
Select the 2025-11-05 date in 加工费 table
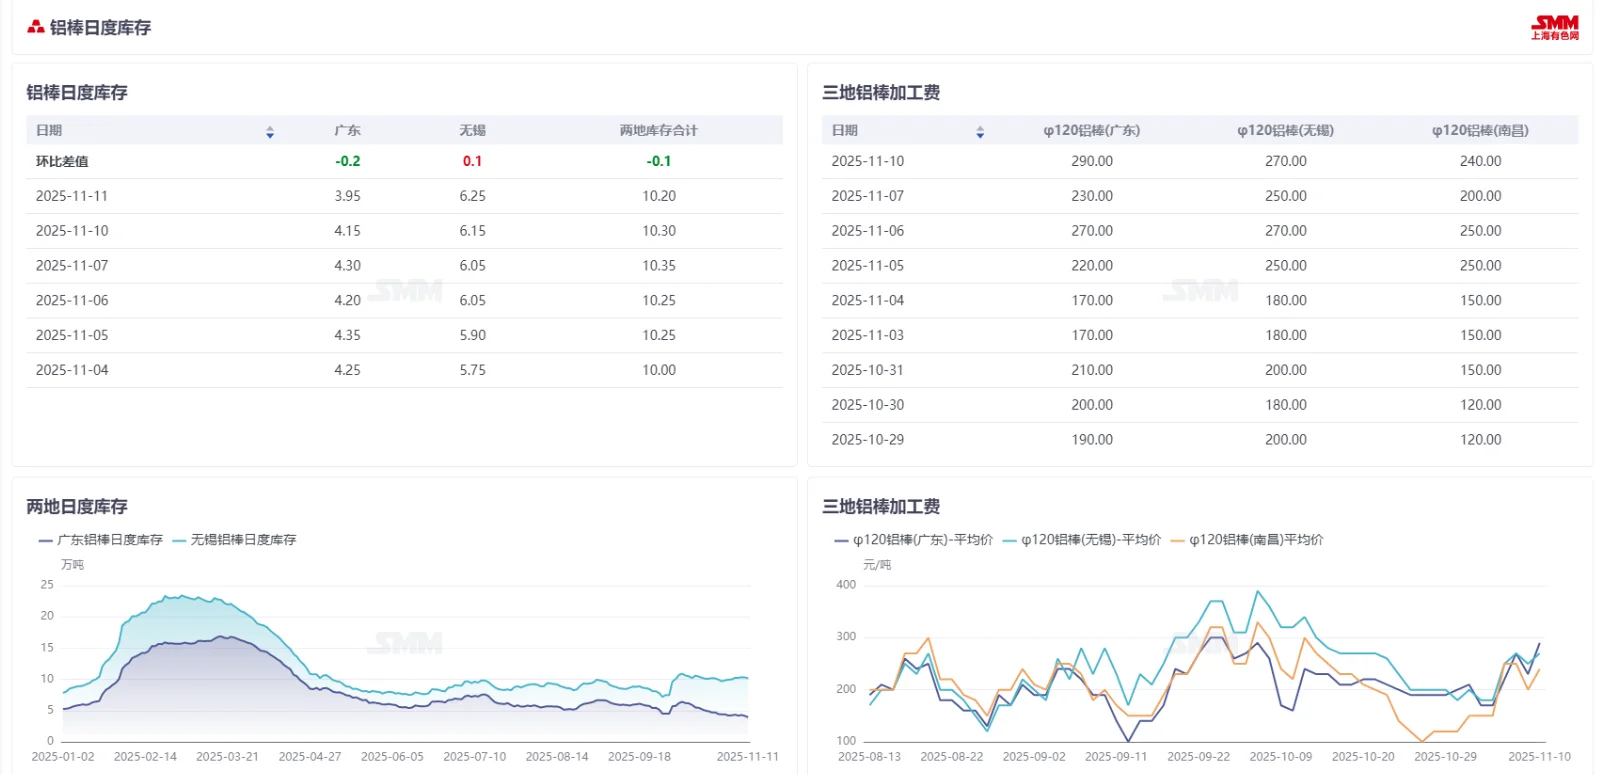pos(868,266)
